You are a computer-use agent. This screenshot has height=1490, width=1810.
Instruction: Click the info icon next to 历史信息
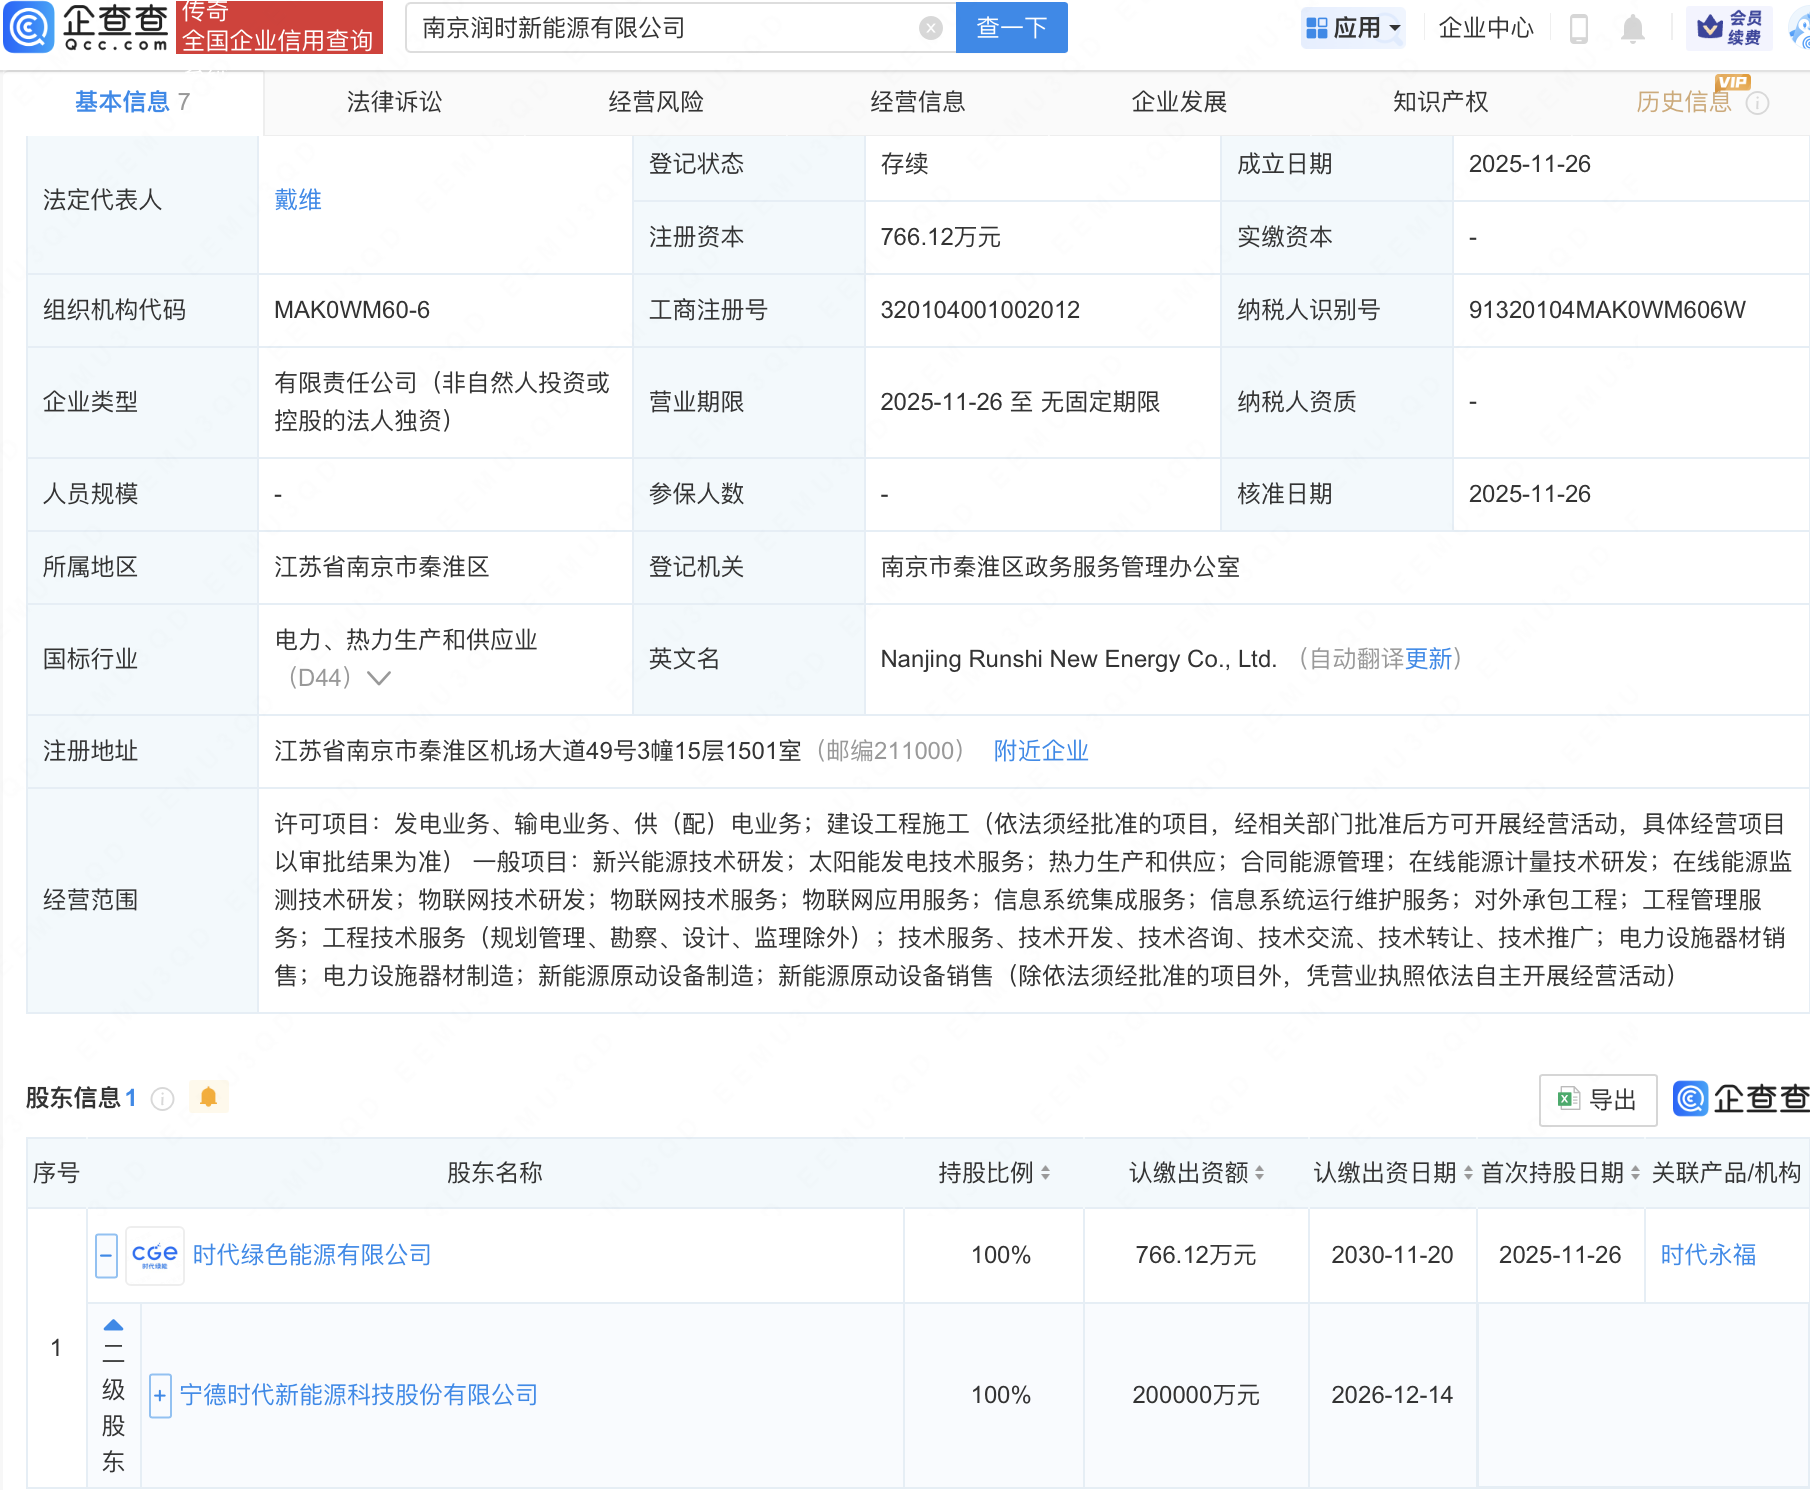click(1757, 103)
